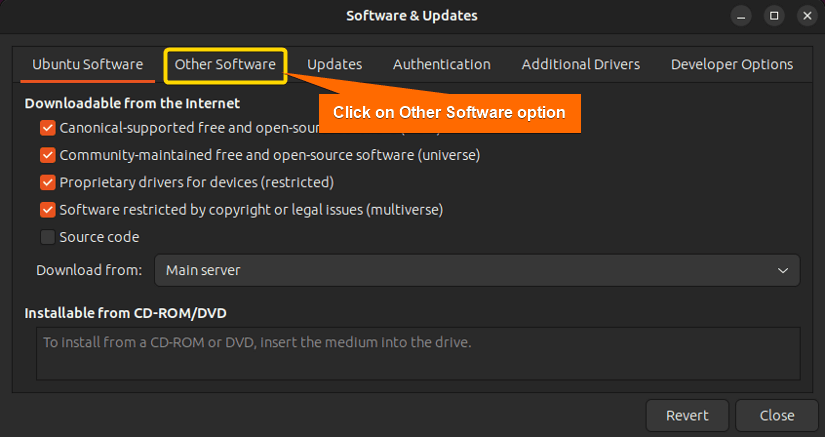This screenshot has height=437, width=825.
Task: Minimize the Software & Updates window
Action: point(741,16)
